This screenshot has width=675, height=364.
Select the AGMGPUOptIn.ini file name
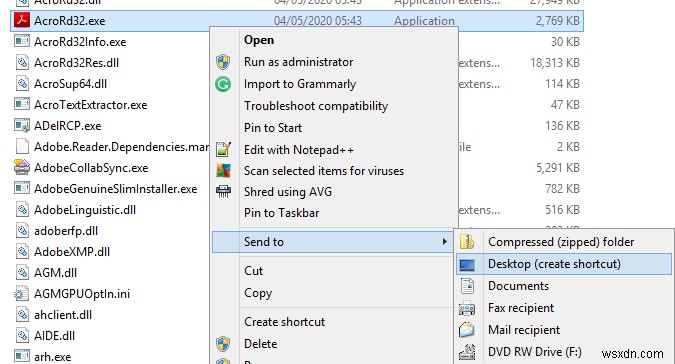point(82,294)
